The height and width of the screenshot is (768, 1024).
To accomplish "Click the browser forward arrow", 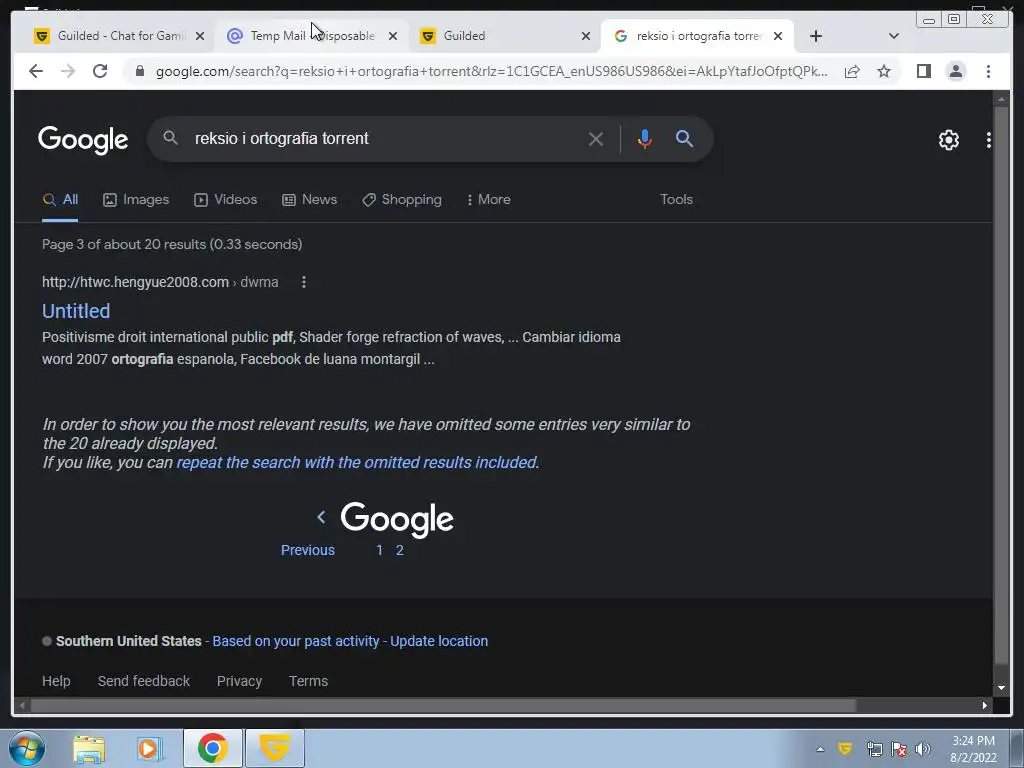I will point(68,71).
